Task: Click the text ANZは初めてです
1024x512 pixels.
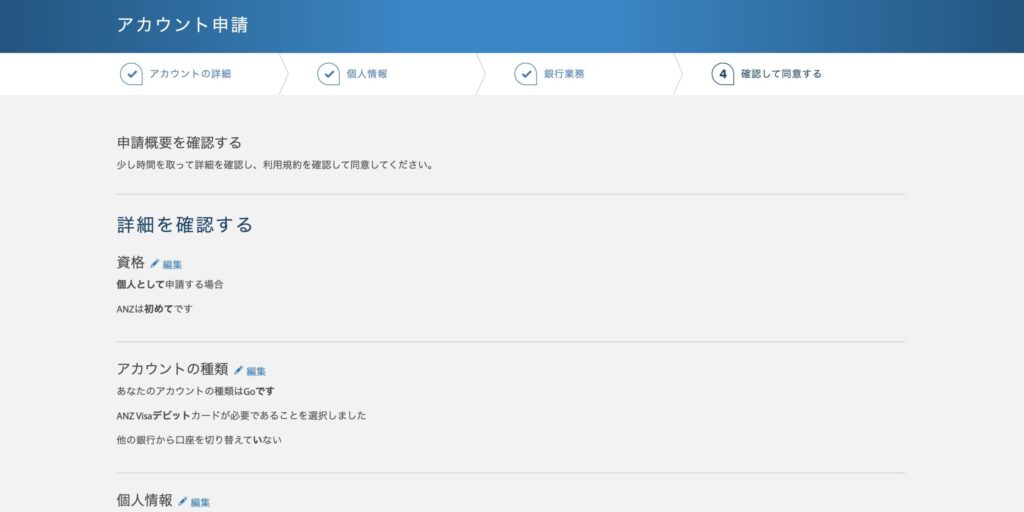Action: 155,309
